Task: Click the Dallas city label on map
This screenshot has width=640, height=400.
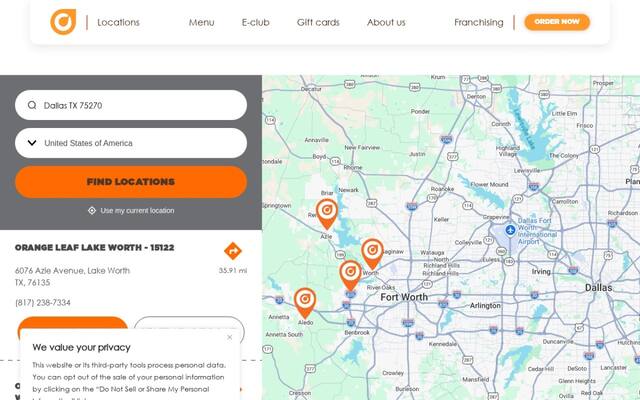Action: 598,288
